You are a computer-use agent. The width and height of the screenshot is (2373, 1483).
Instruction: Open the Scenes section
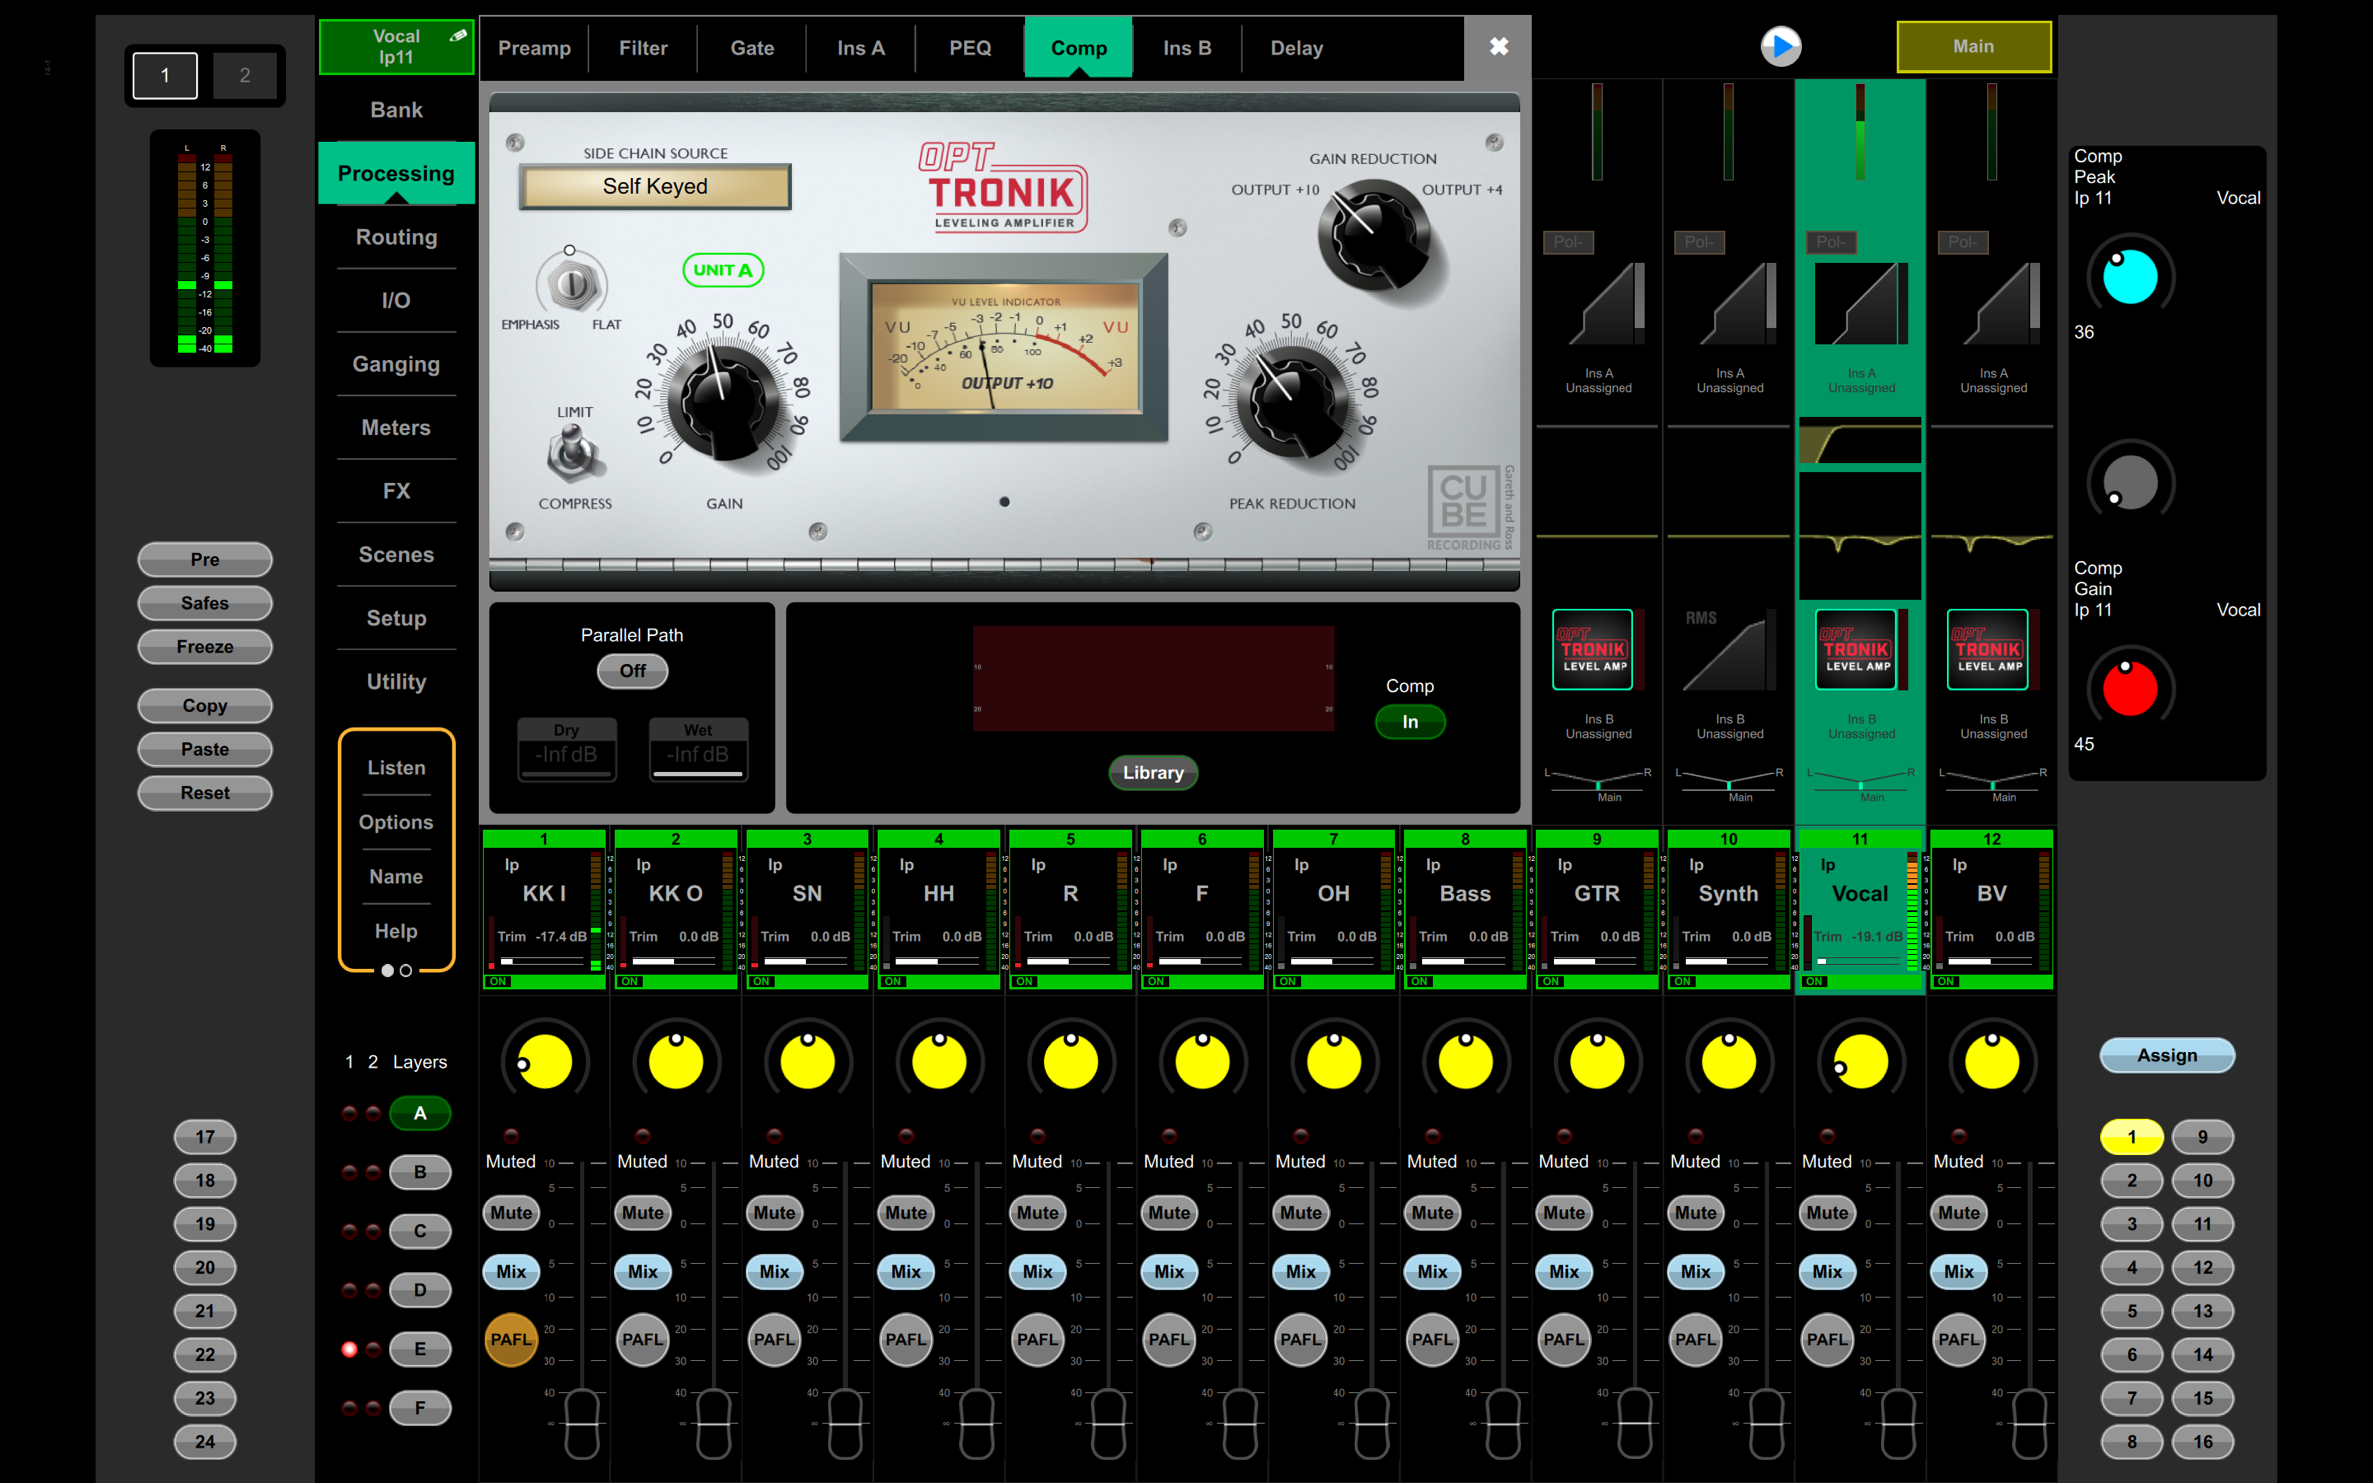[x=396, y=555]
